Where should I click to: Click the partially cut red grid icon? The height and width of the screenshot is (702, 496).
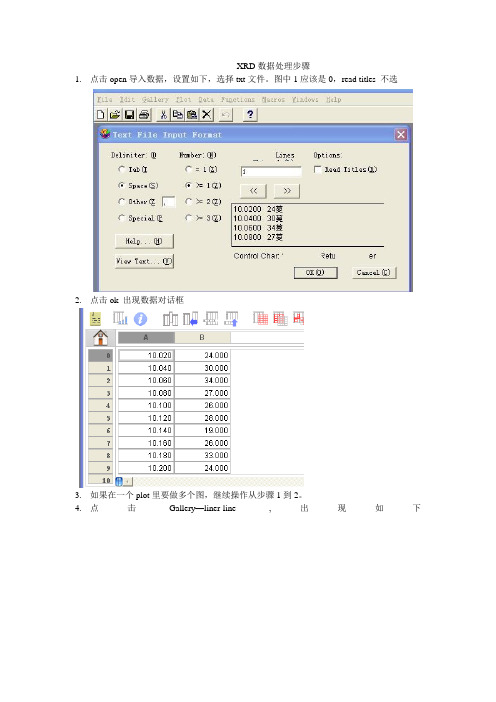coord(299,318)
